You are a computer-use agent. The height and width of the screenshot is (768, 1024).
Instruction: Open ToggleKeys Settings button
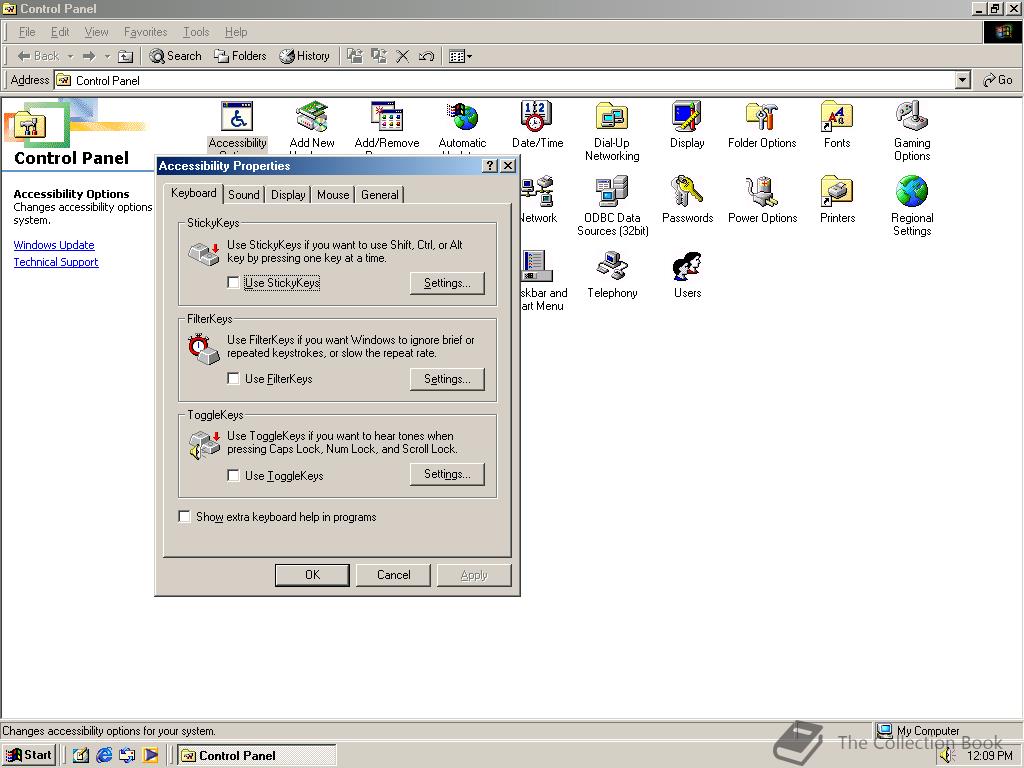point(447,474)
